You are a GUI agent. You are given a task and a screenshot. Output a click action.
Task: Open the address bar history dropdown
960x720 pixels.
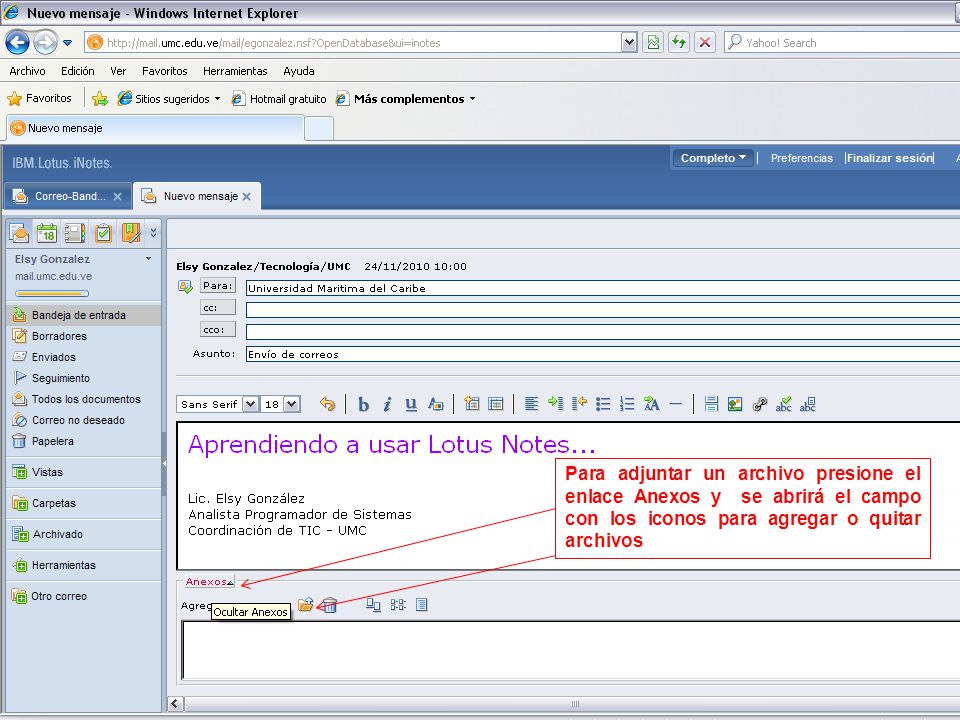pos(629,42)
